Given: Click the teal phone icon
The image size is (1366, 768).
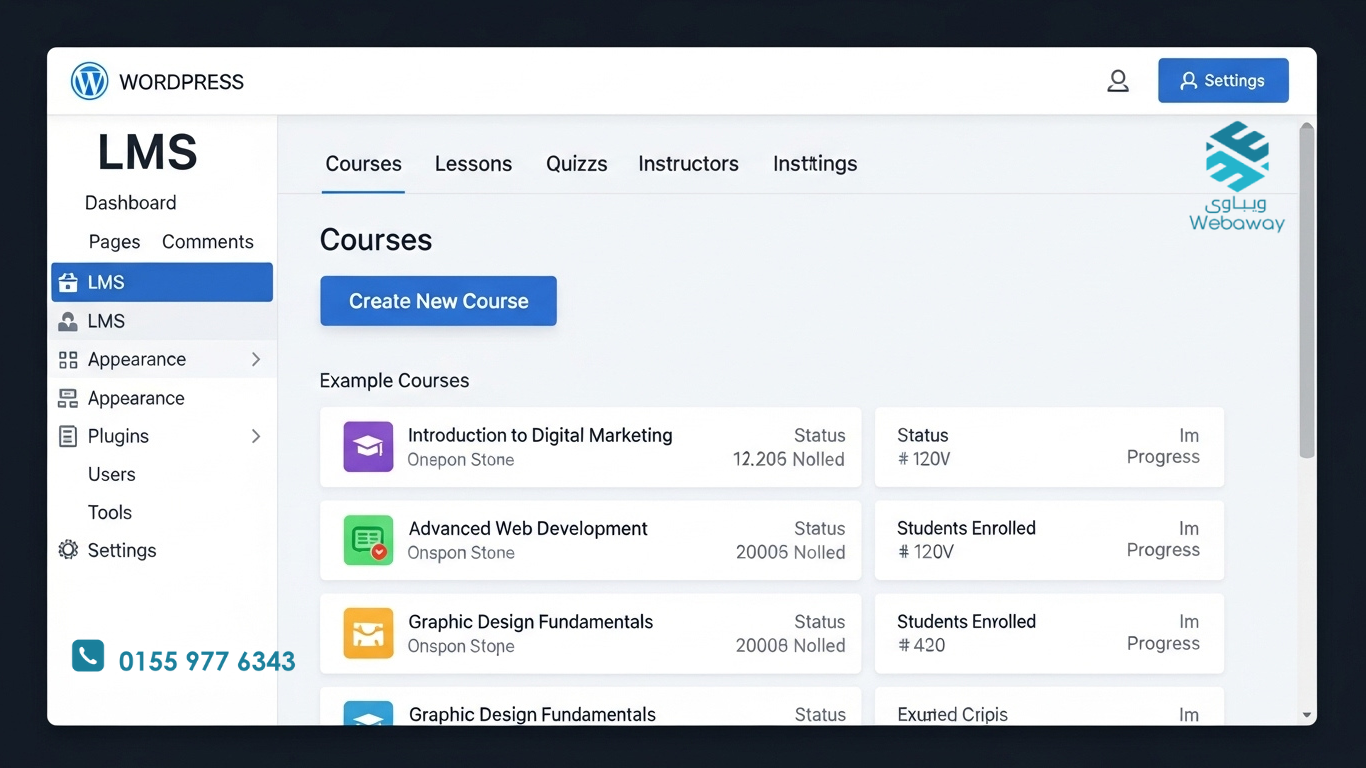Looking at the screenshot, I should point(88,656).
